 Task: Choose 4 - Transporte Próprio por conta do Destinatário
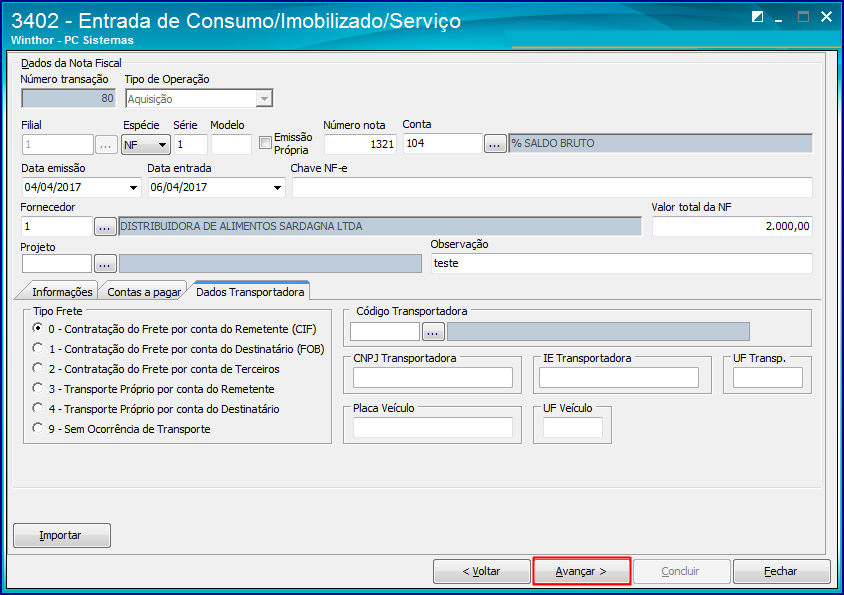pos(37,408)
